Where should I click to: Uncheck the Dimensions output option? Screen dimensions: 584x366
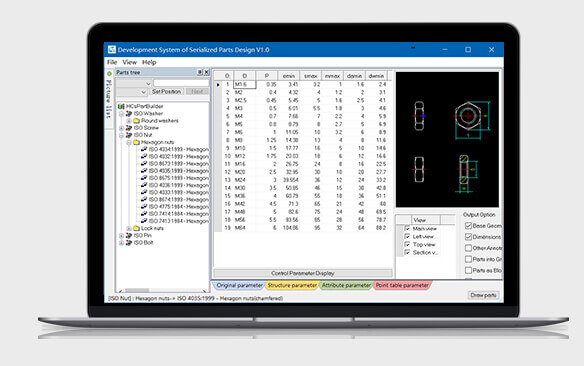[x=469, y=237]
